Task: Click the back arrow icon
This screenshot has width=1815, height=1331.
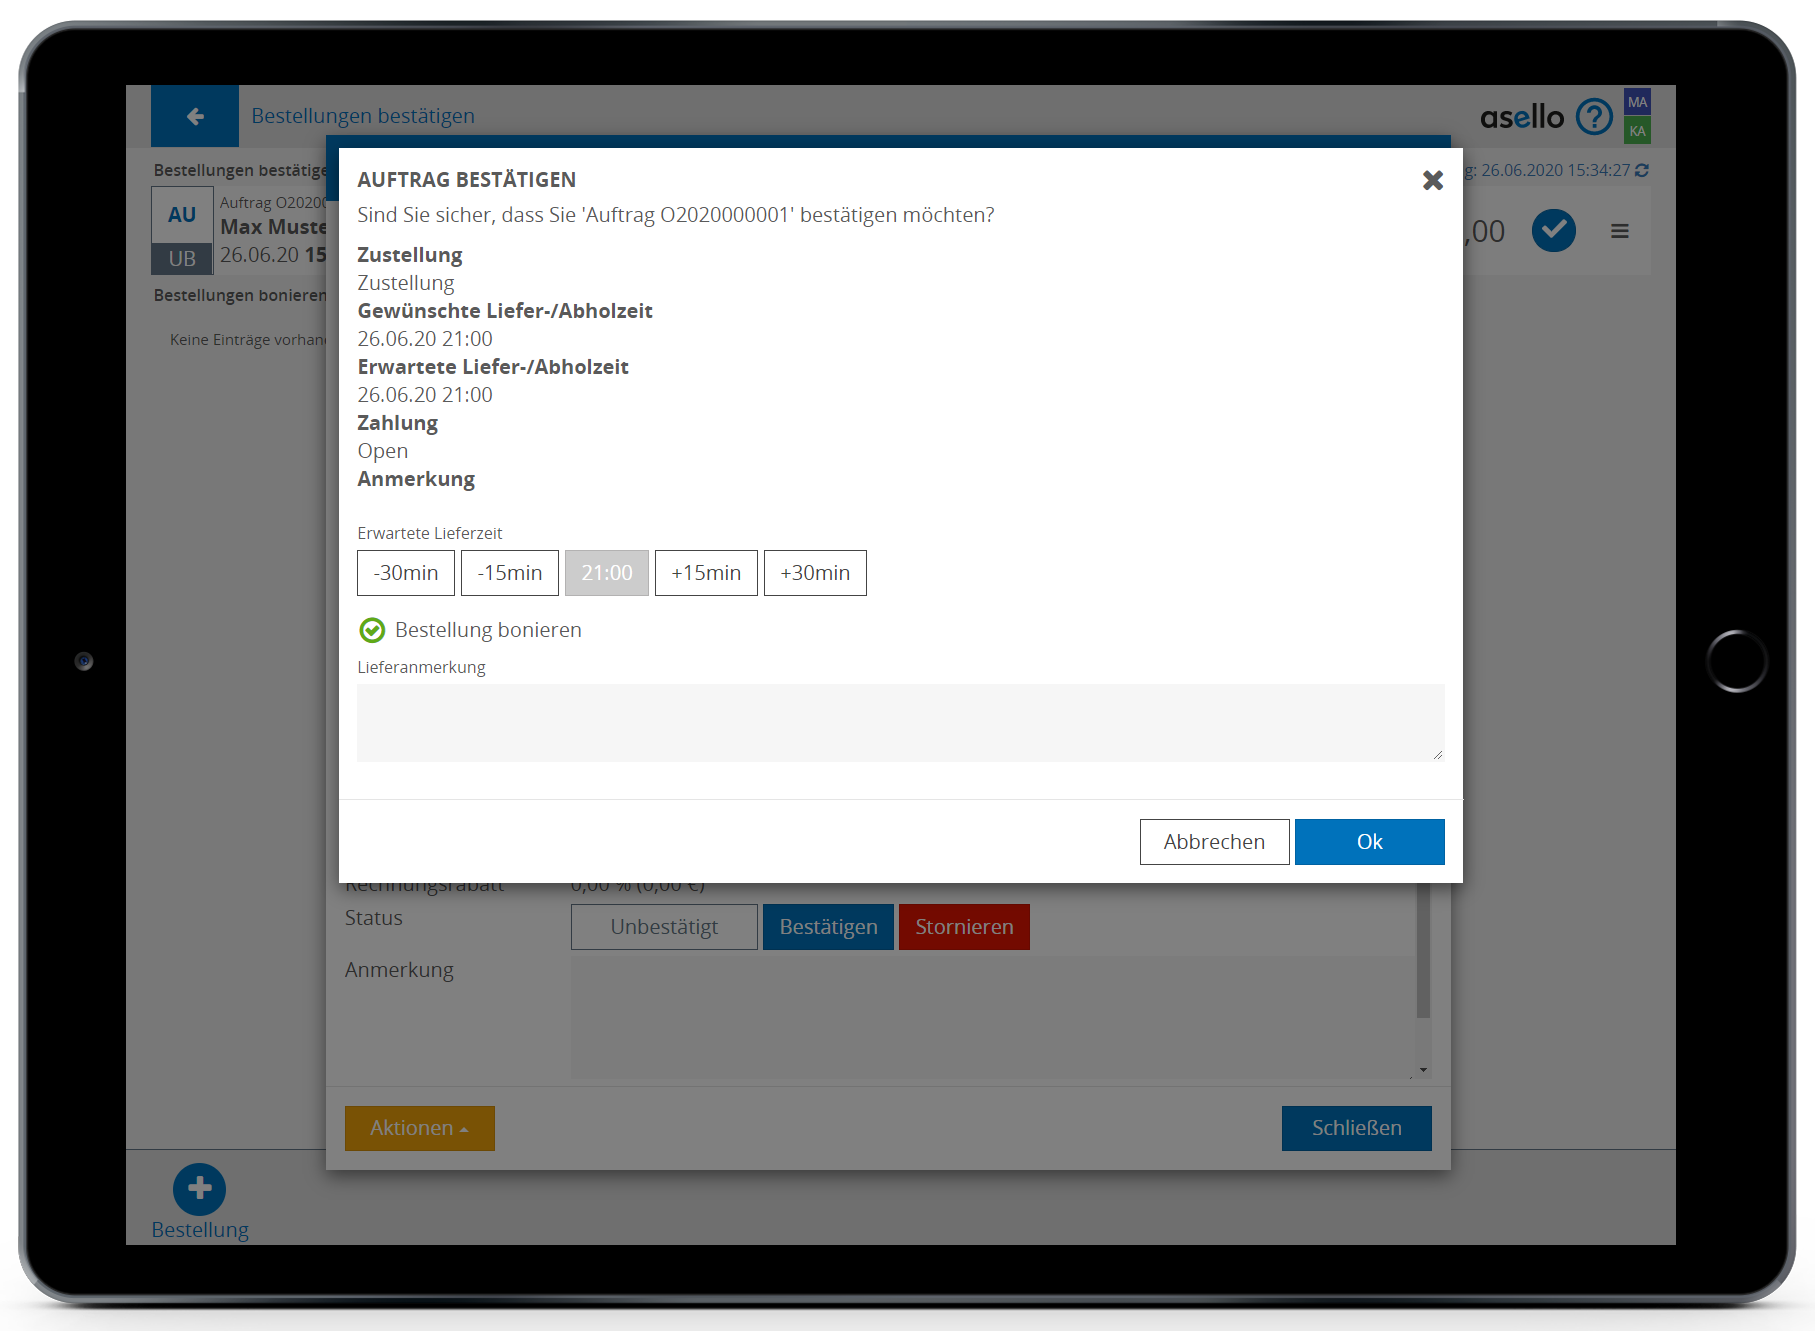Action: coord(195,116)
